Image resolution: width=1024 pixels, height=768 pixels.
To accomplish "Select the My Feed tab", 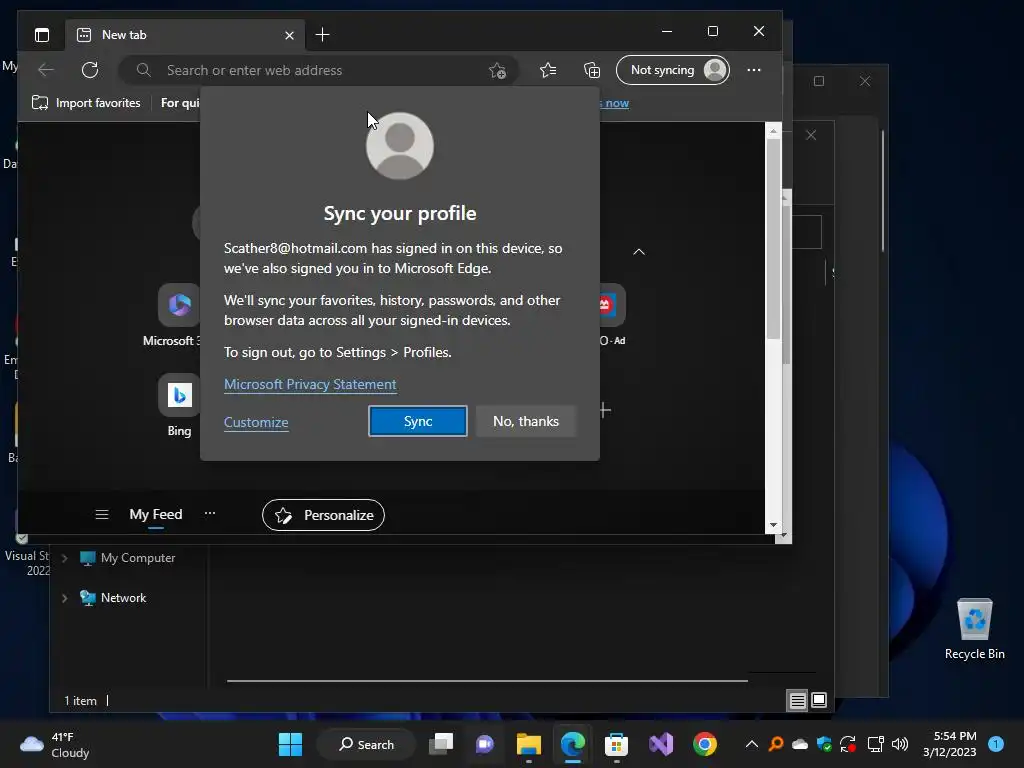I will pyautogui.click(x=155, y=515).
